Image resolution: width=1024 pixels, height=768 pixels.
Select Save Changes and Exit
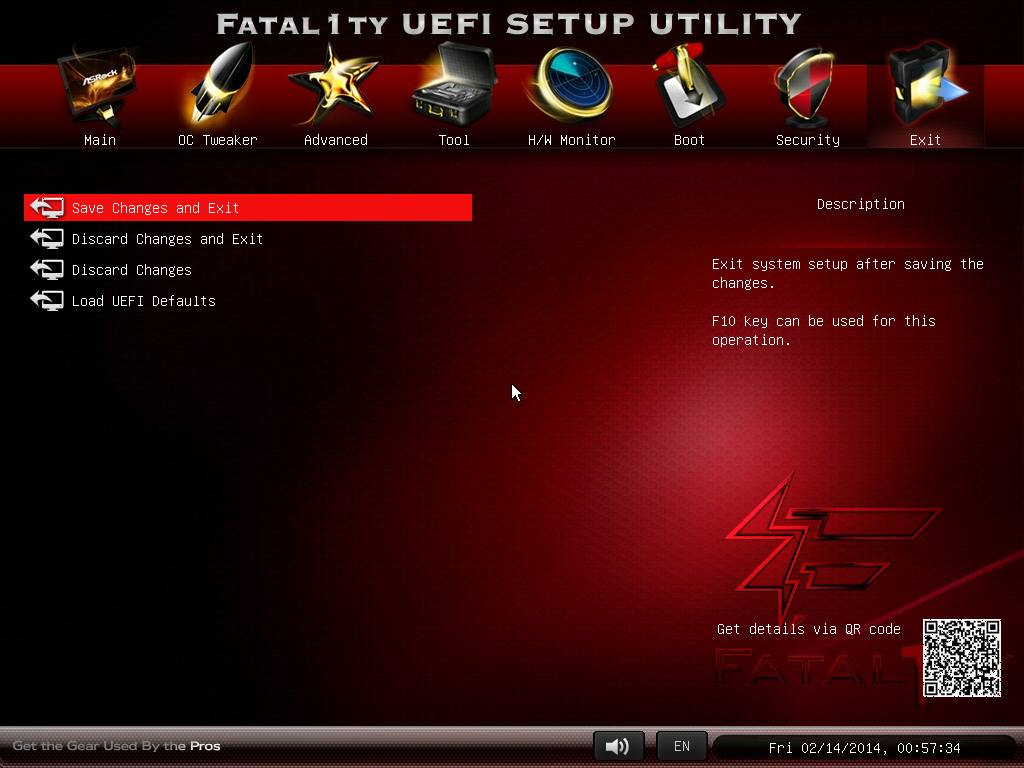[155, 208]
